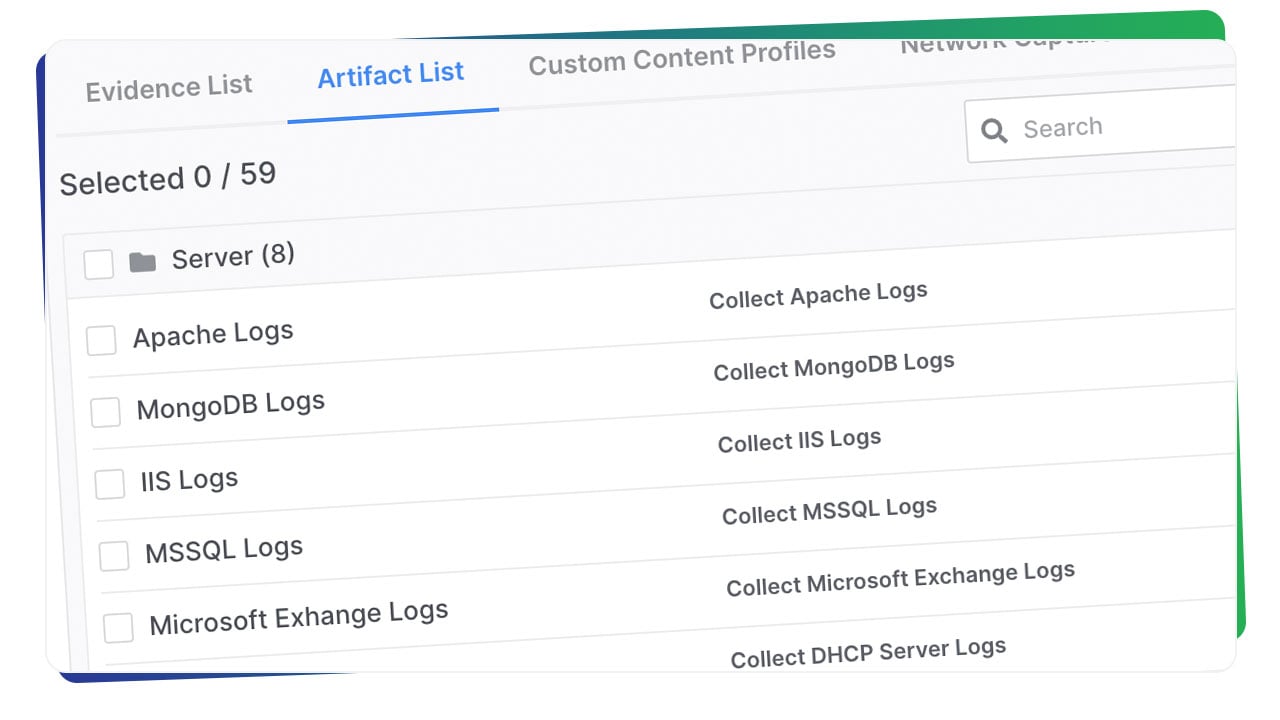1280x720 pixels.
Task: Click the magnifying glass search icon
Action: click(994, 131)
